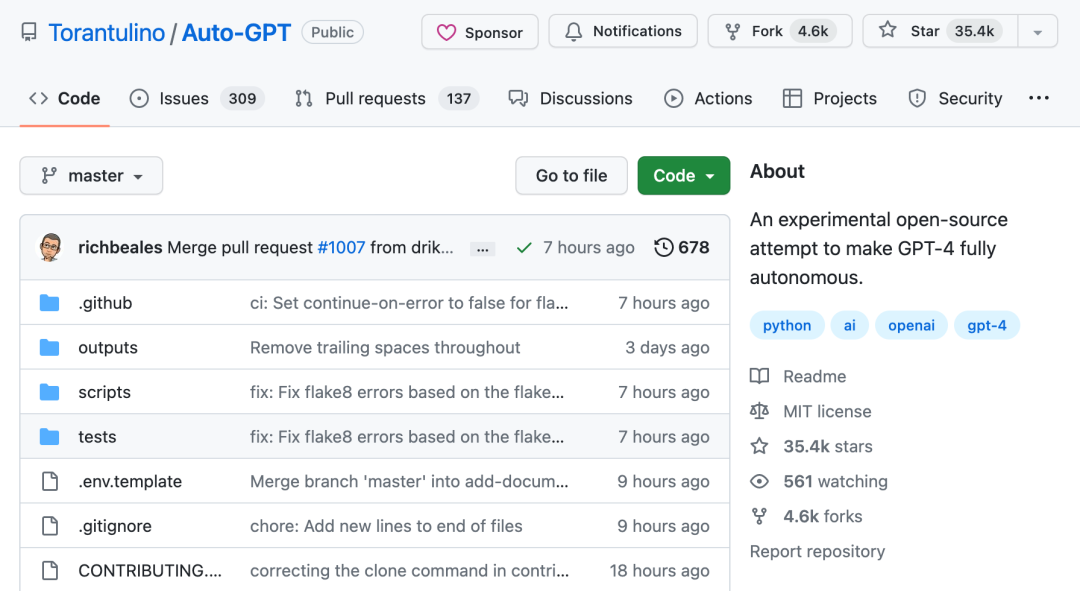Open the scripts folder name
Screen dimensions: 1080x591
105,393
